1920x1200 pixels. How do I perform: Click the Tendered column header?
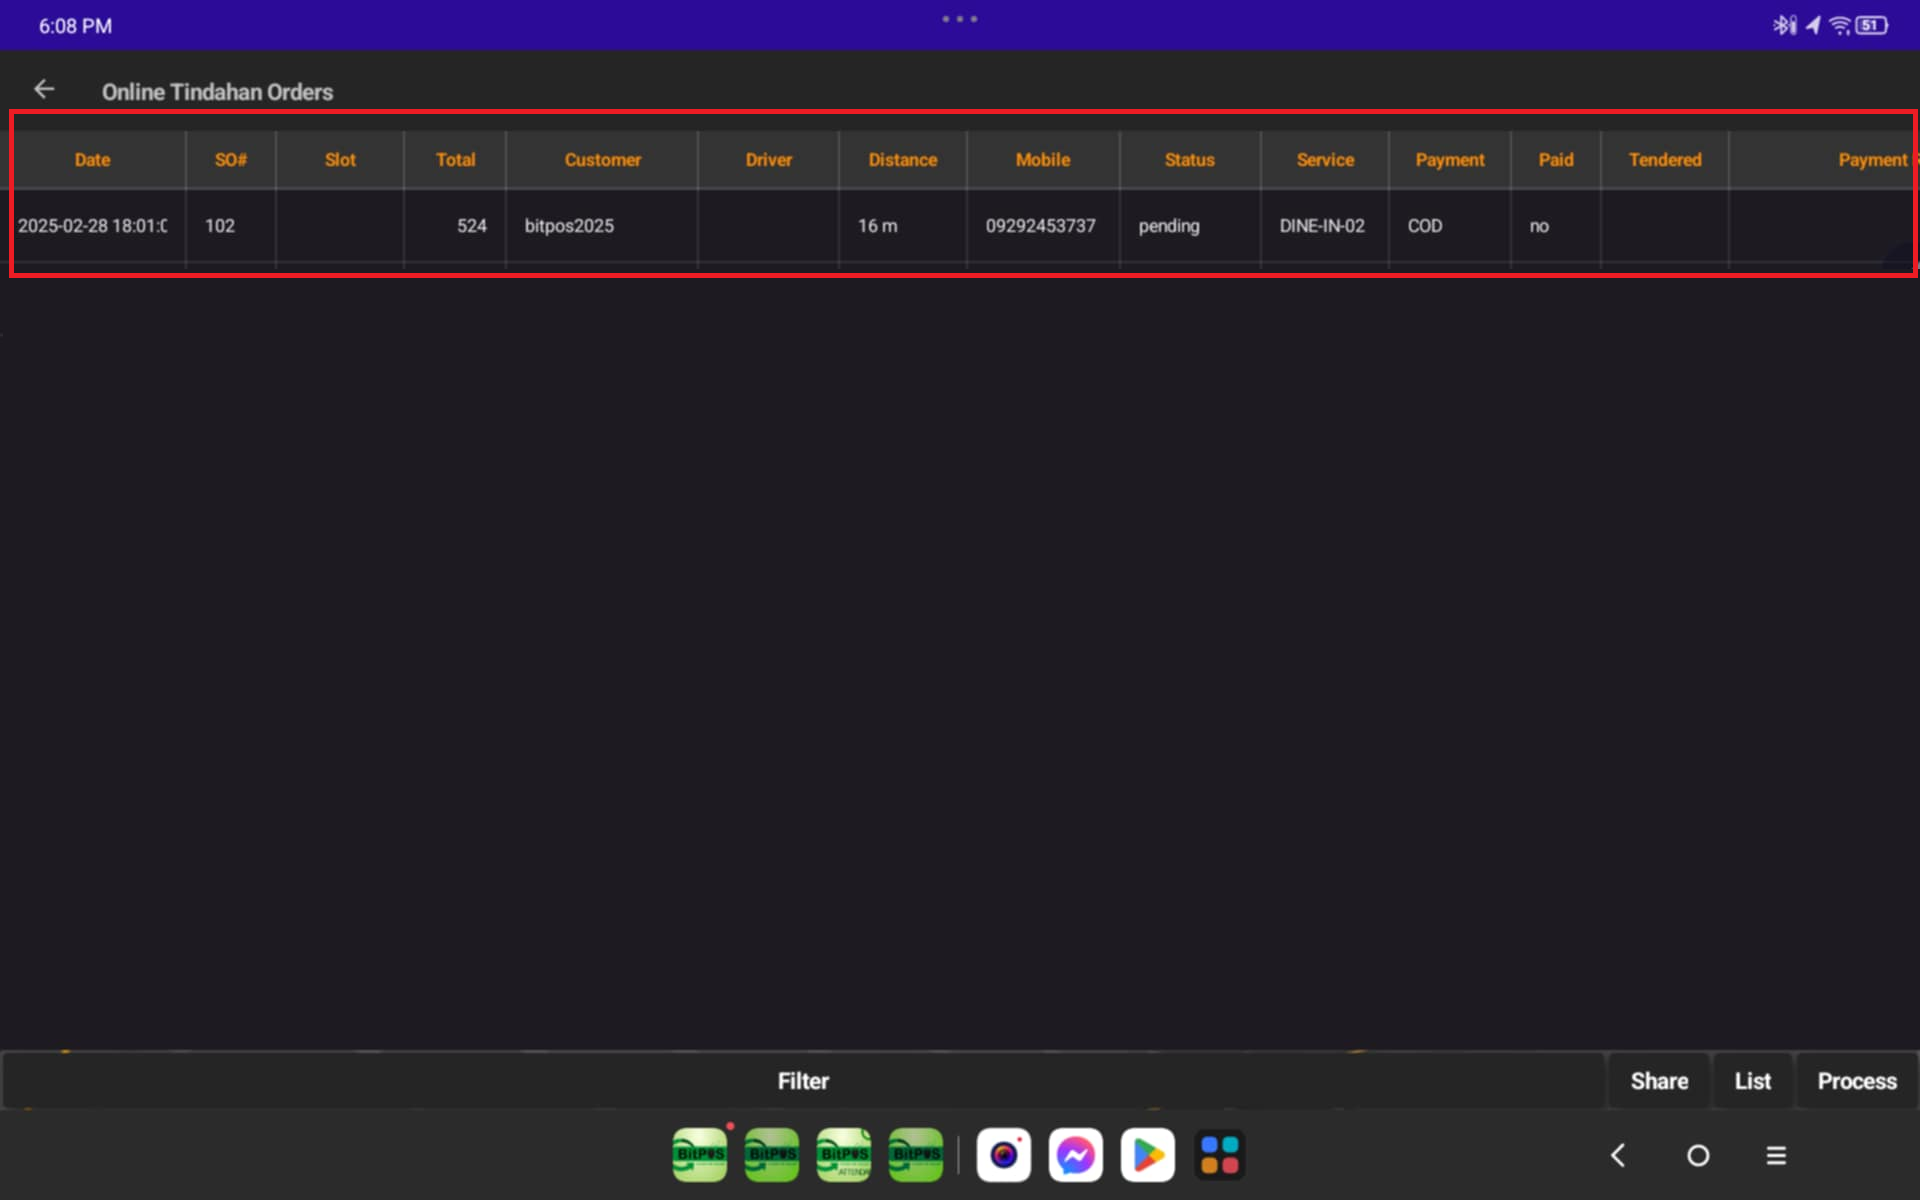[x=1665, y=160]
